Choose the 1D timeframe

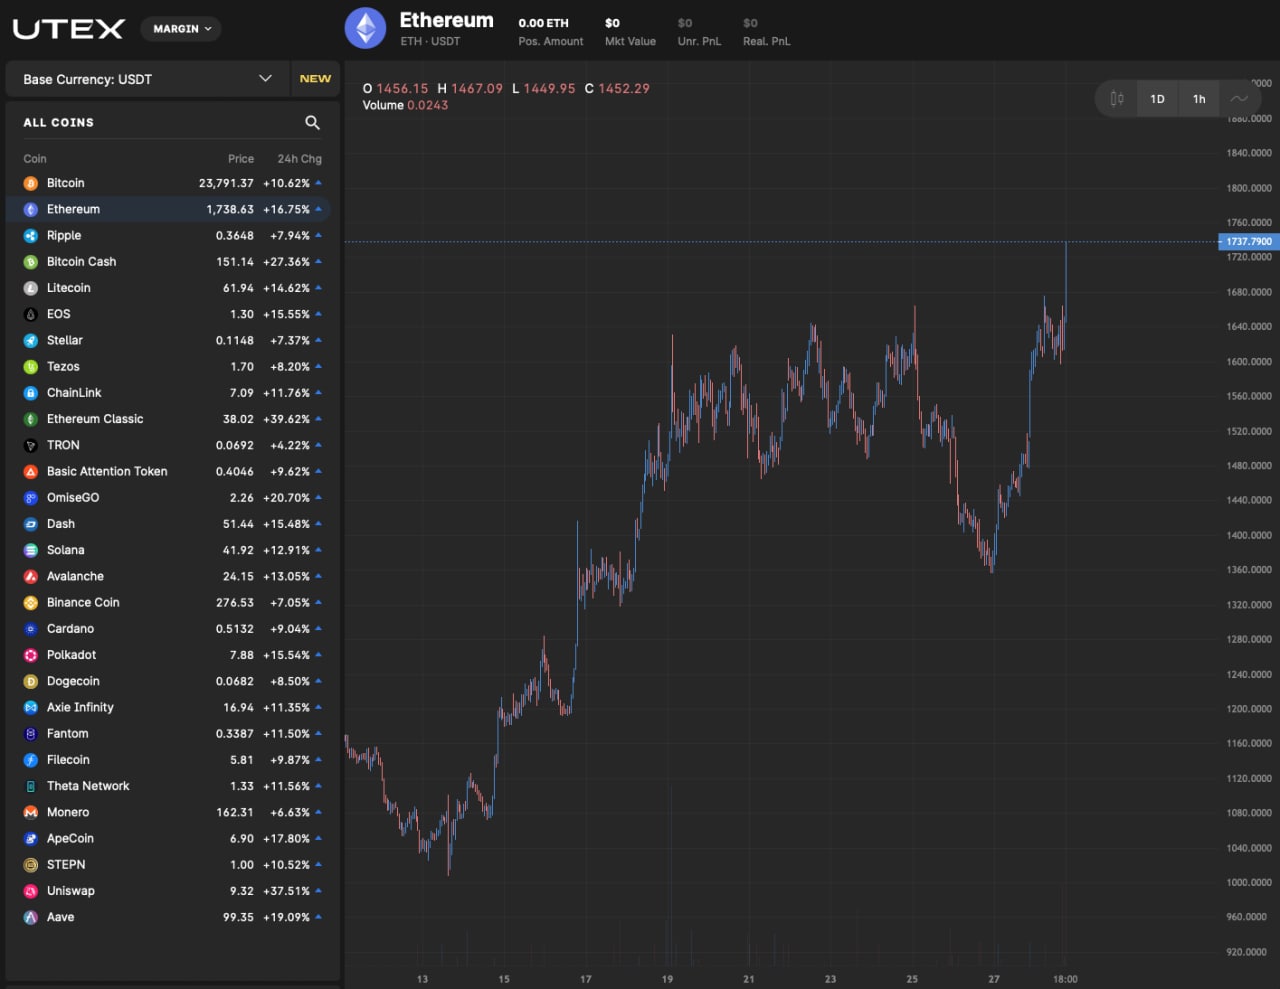pos(1157,99)
